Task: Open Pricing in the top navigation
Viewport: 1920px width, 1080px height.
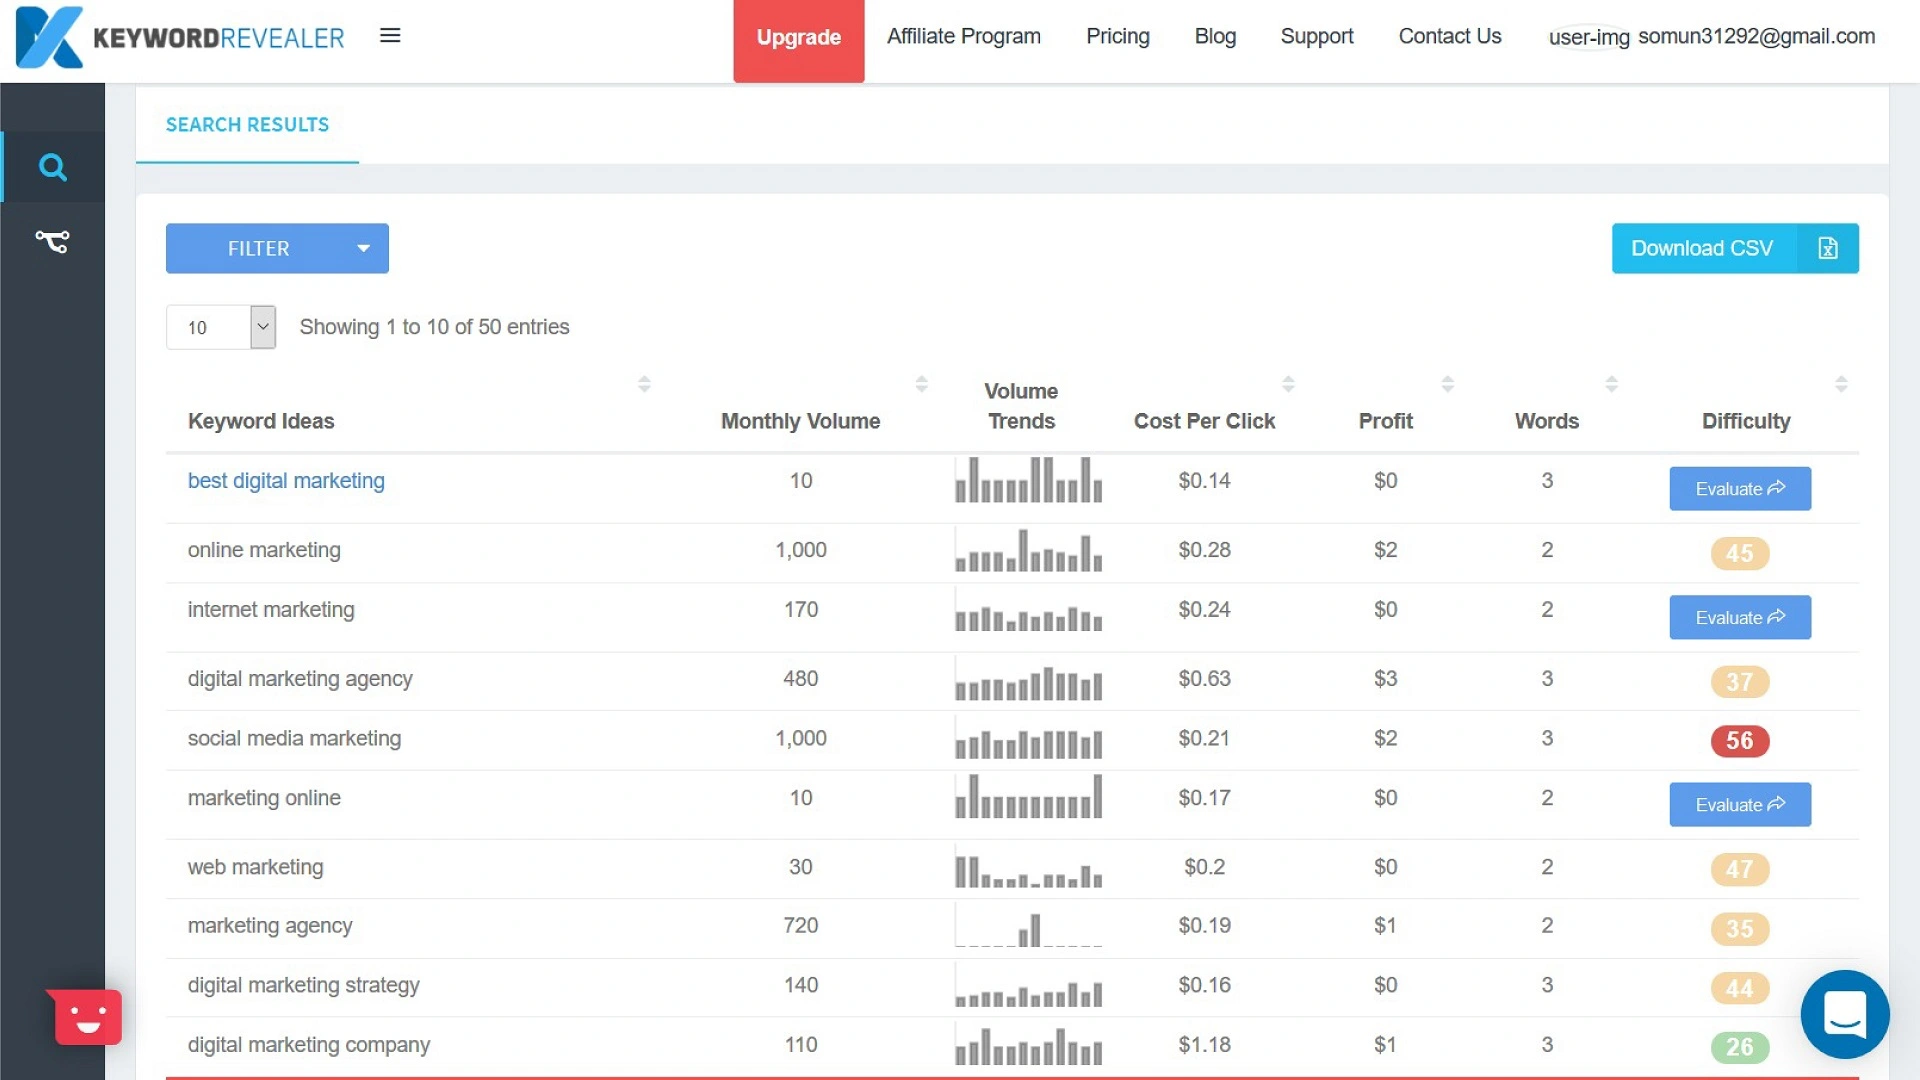Action: pos(1117,37)
